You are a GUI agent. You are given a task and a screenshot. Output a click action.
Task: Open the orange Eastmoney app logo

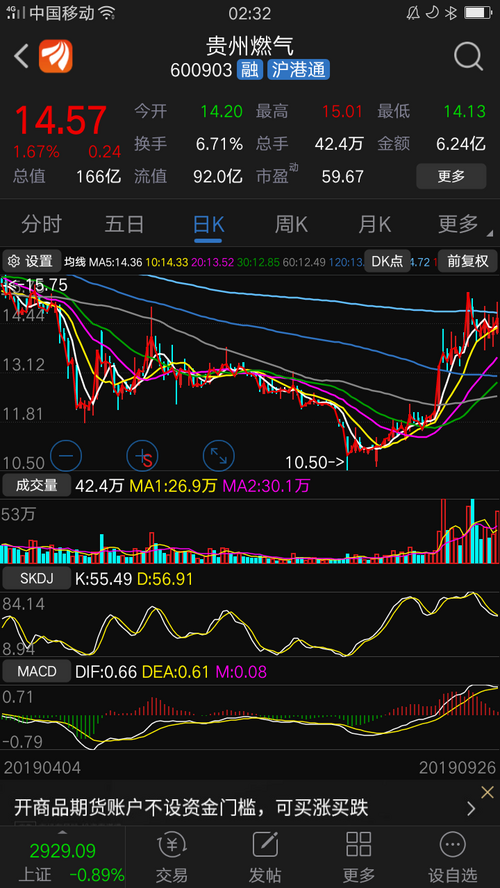[x=55, y=56]
